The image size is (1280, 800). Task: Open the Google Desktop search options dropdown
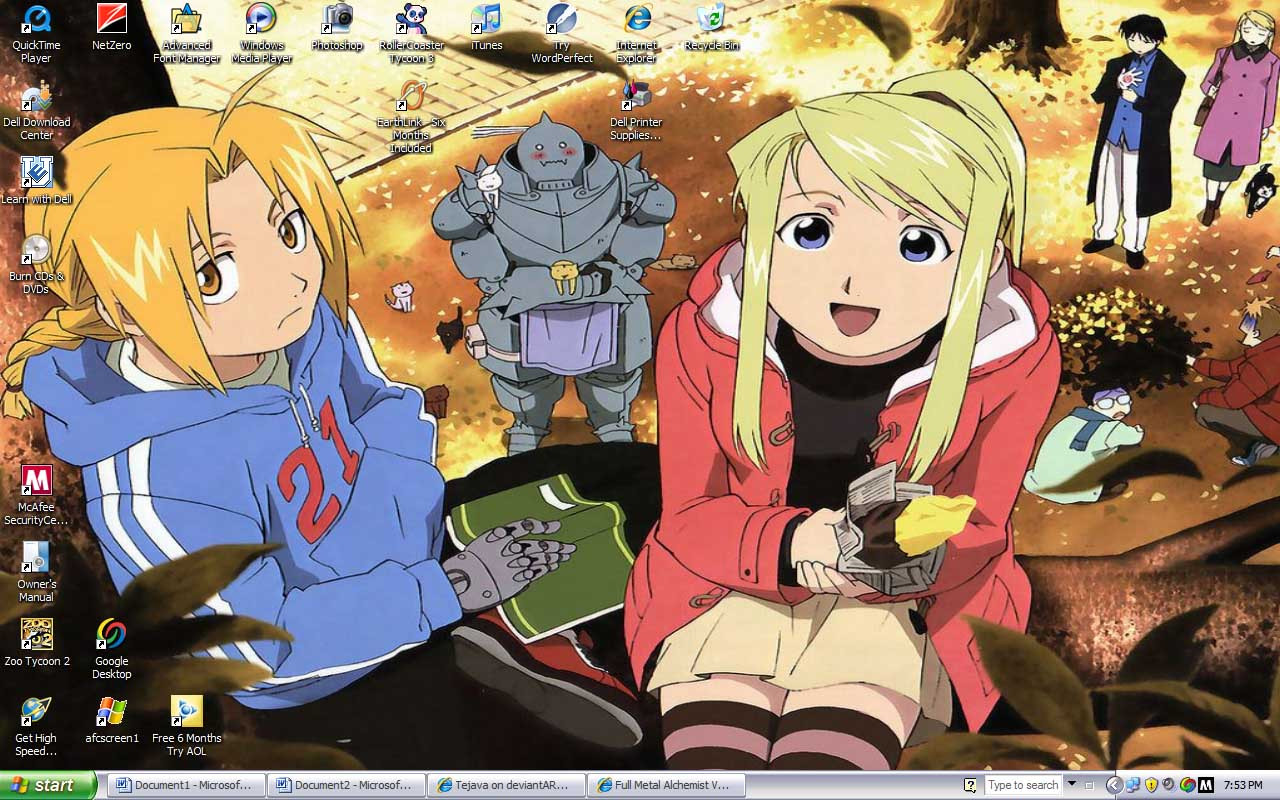(x=1072, y=784)
